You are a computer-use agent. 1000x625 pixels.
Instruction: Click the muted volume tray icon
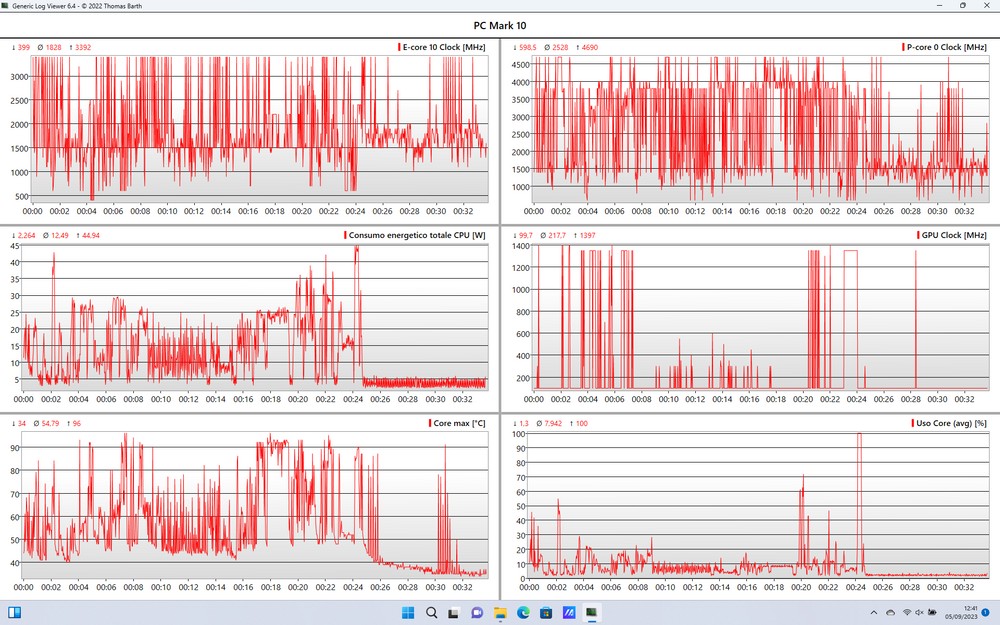919,613
